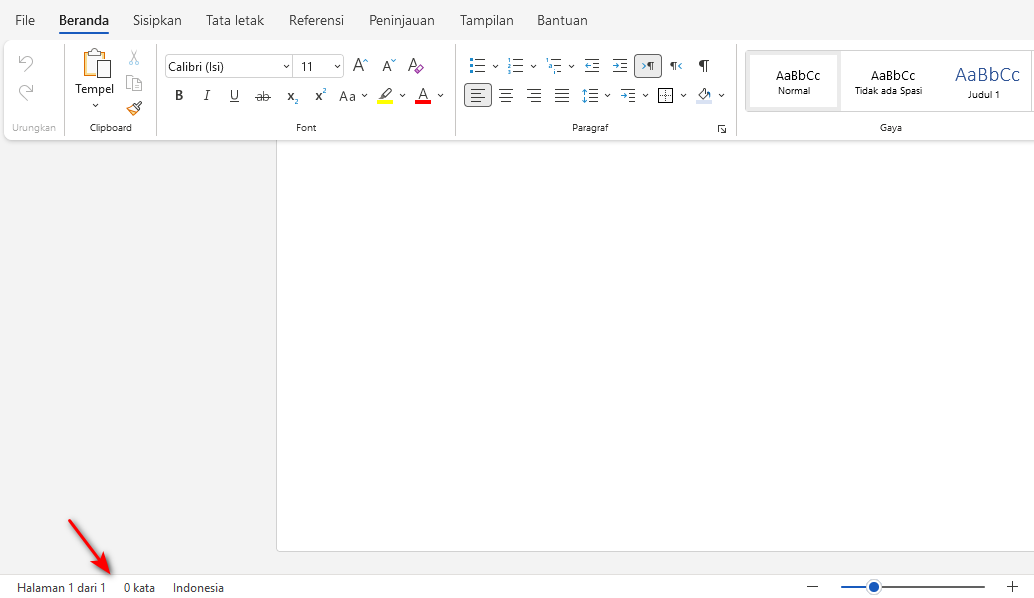
Task: Apply yellow text highlight color
Action: (x=386, y=95)
